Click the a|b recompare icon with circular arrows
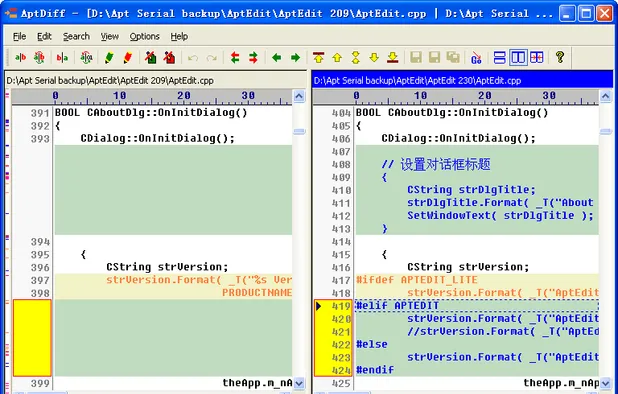This screenshot has height=394, width=618. point(39,58)
